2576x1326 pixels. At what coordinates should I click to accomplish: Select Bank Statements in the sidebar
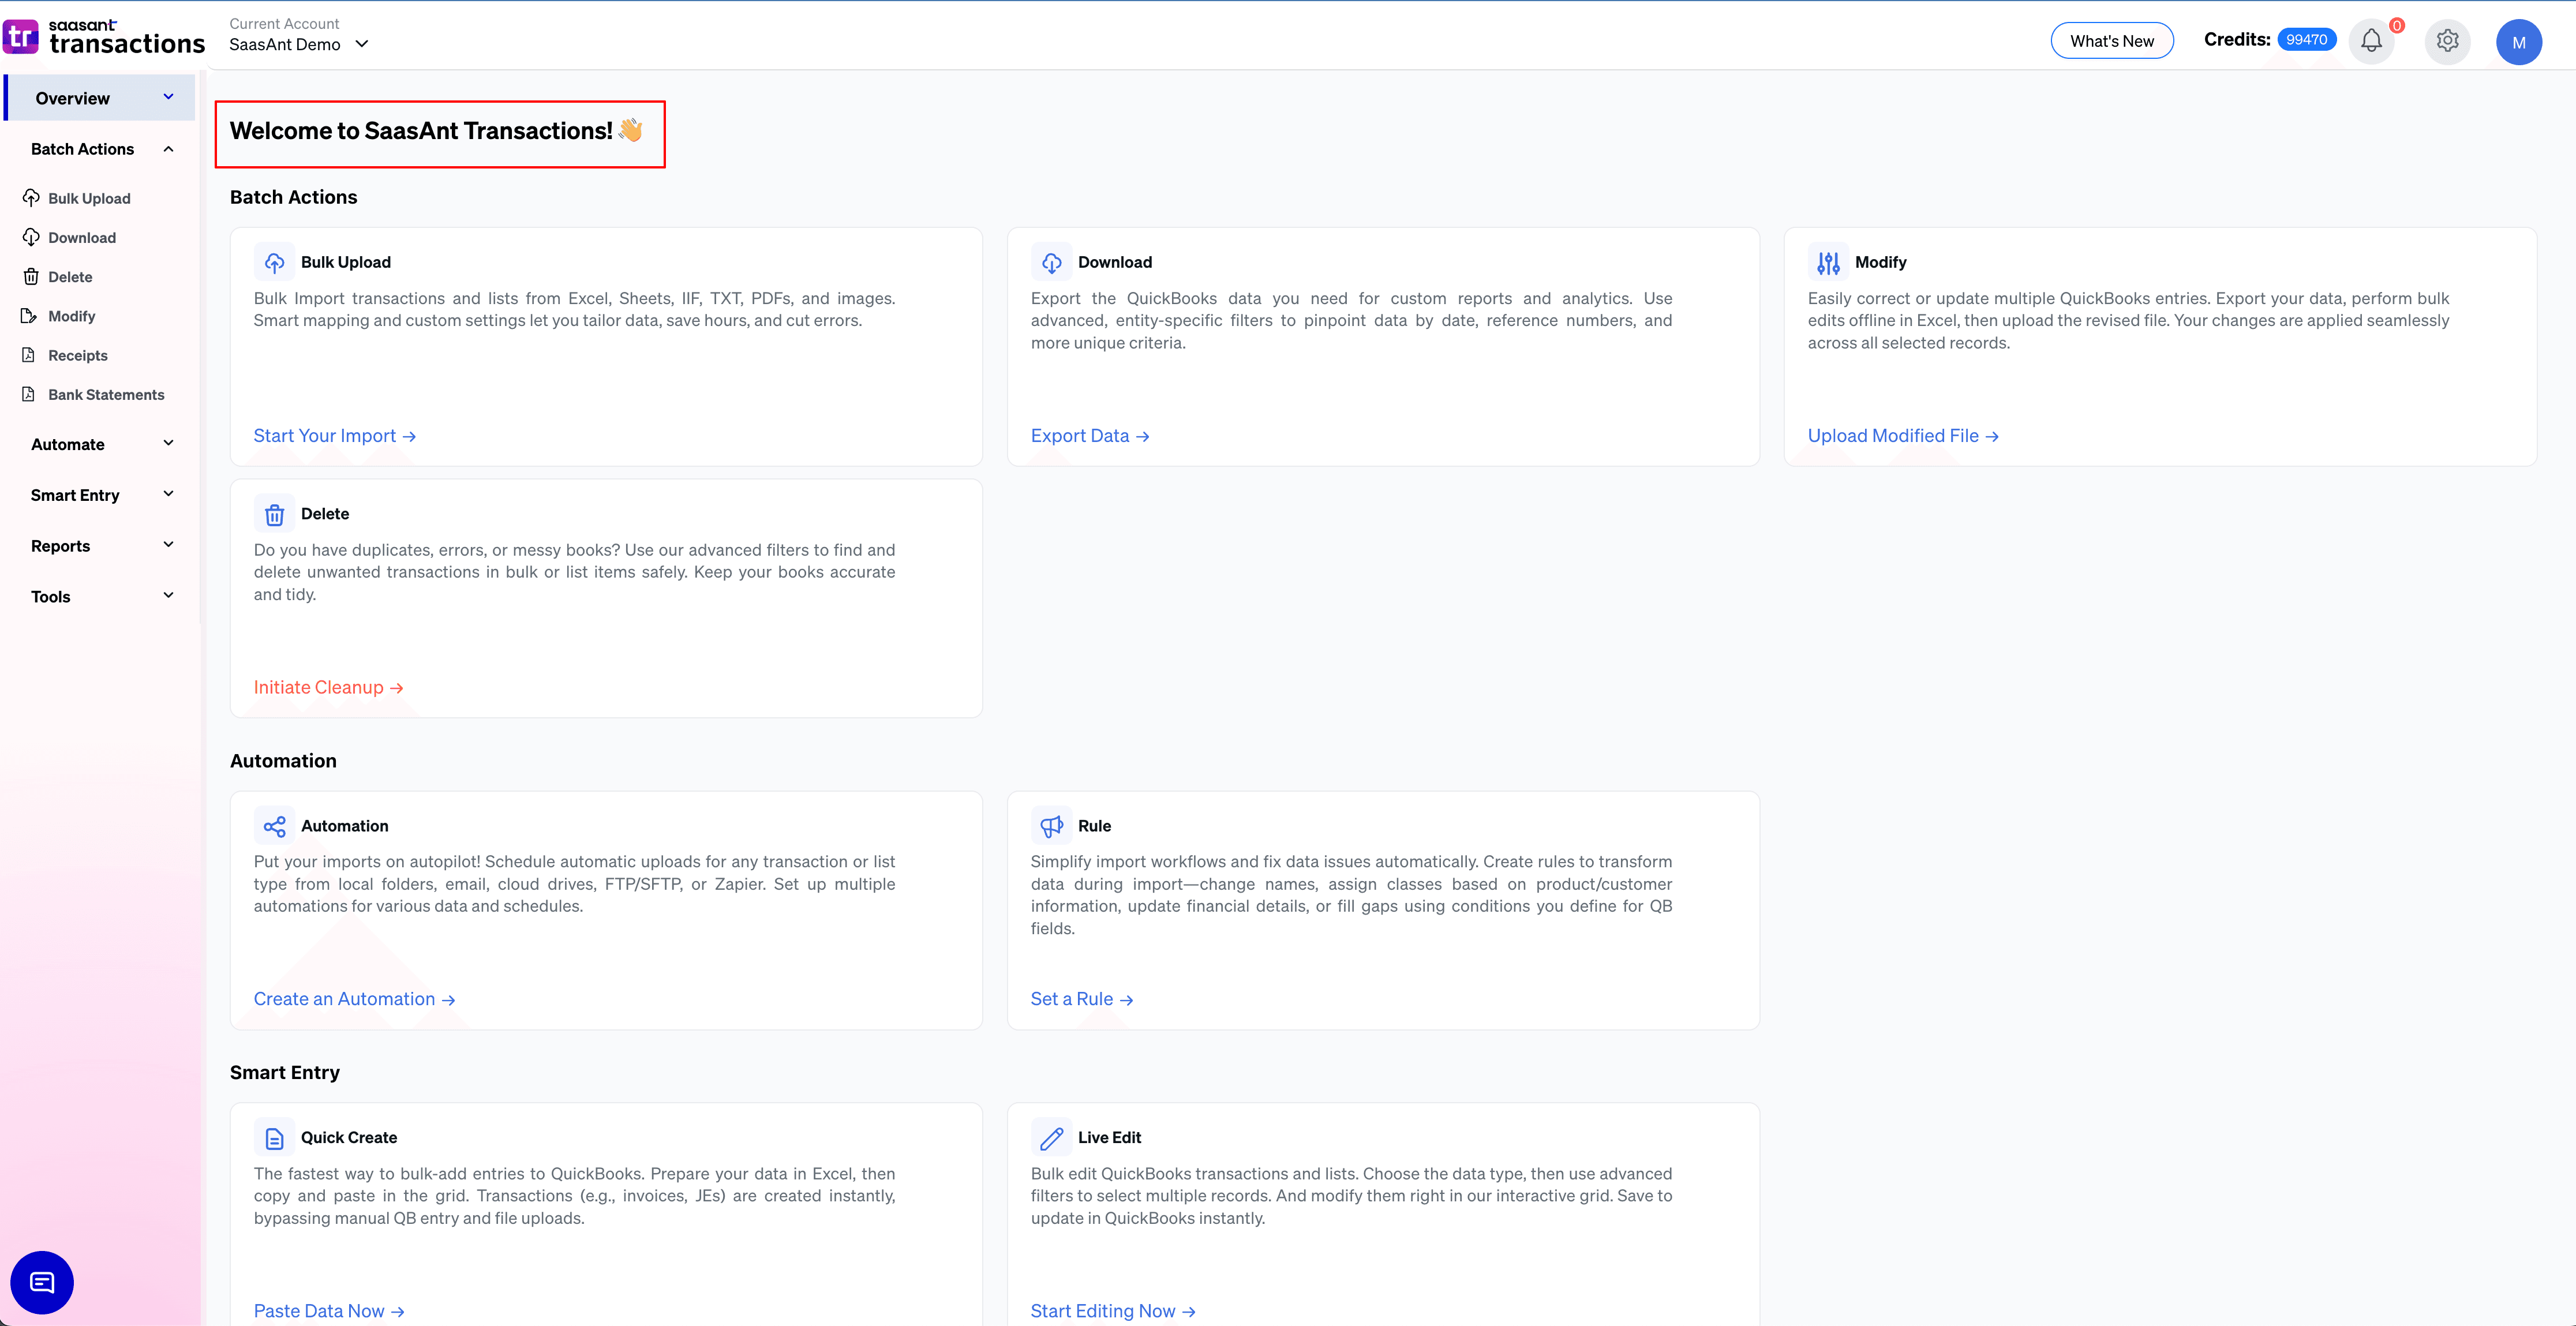click(106, 395)
